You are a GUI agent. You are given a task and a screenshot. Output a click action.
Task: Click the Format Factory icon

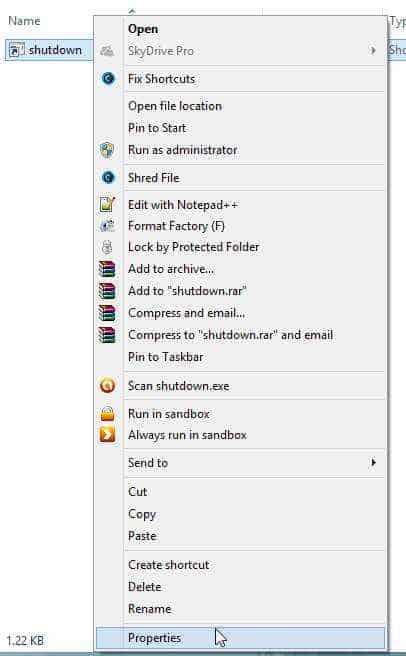pos(108,226)
